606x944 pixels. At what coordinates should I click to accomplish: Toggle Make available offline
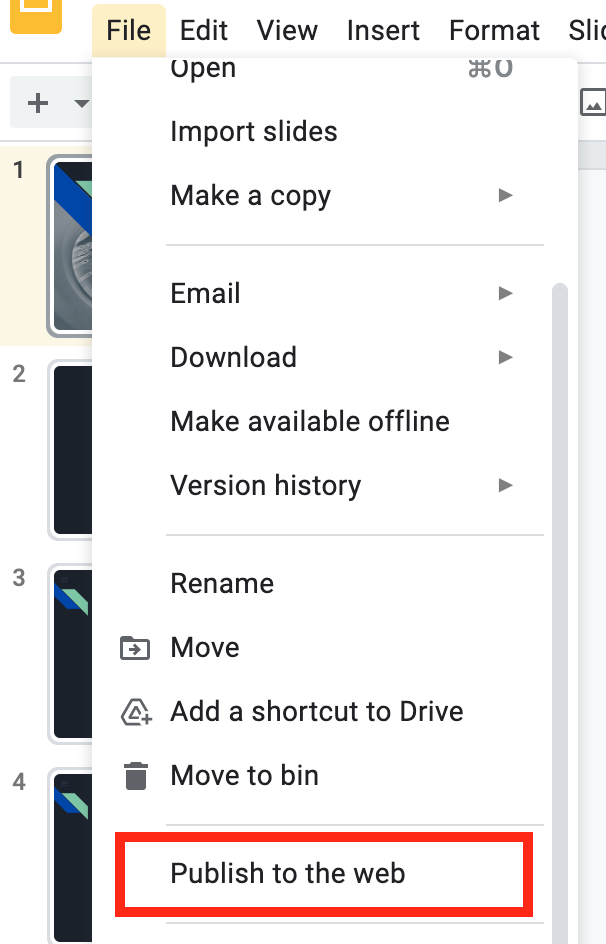point(310,421)
